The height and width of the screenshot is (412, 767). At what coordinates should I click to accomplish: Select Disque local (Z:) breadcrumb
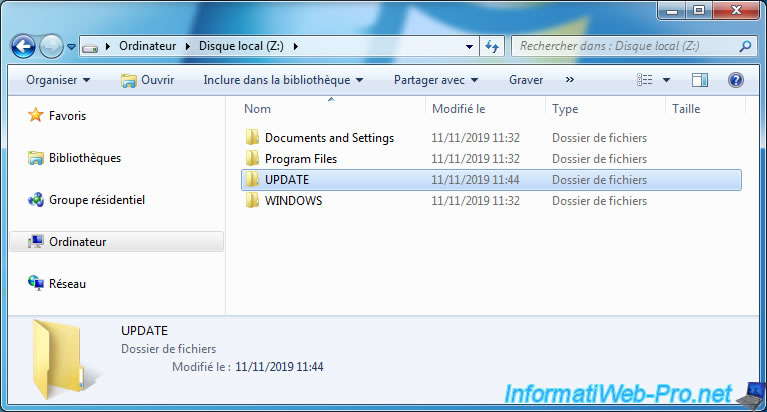tap(241, 46)
